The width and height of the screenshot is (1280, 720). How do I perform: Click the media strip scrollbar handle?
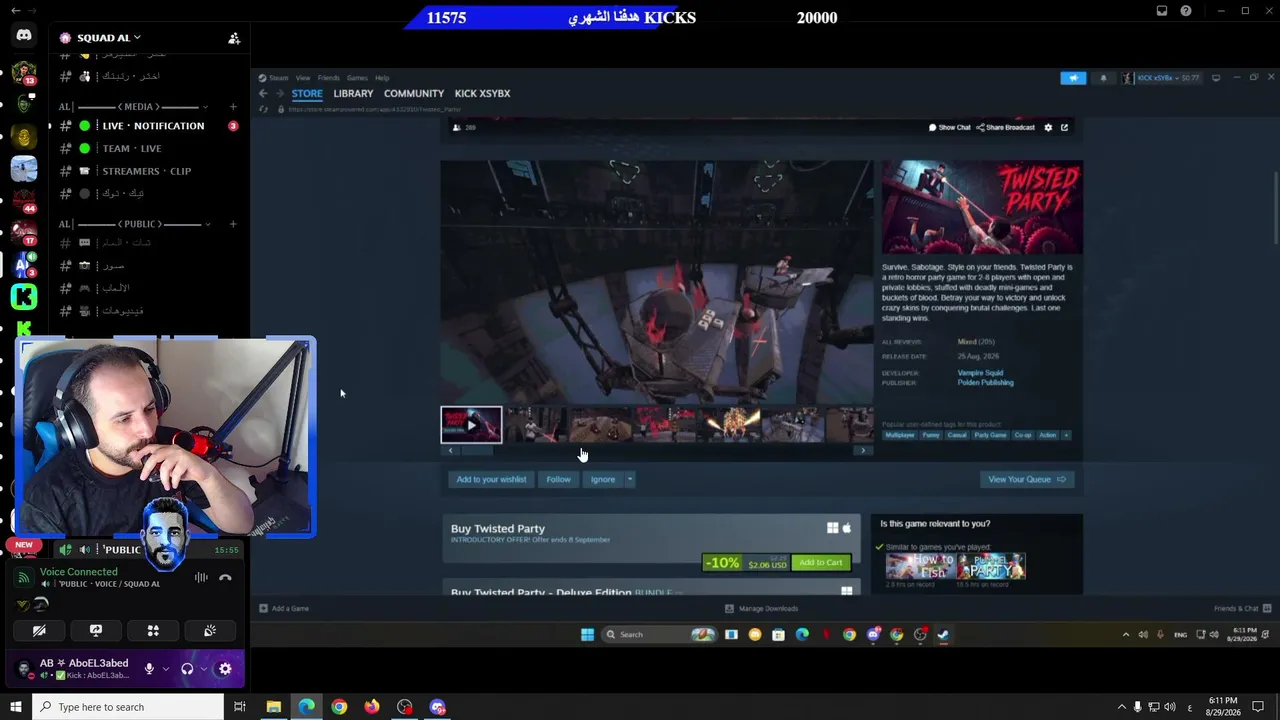(477, 451)
